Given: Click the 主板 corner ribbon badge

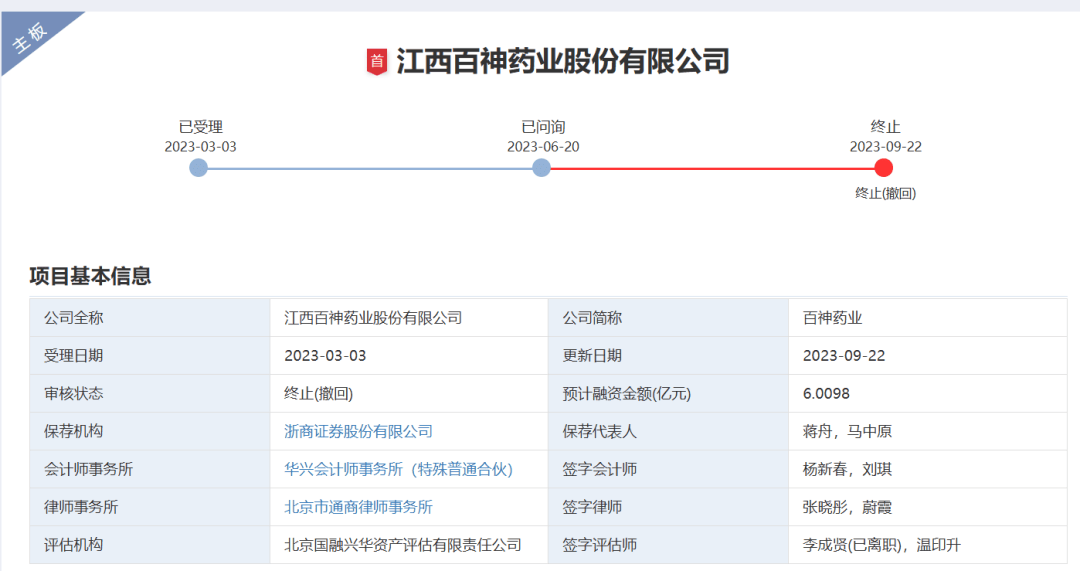Looking at the screenshot, I should (32, 40).
